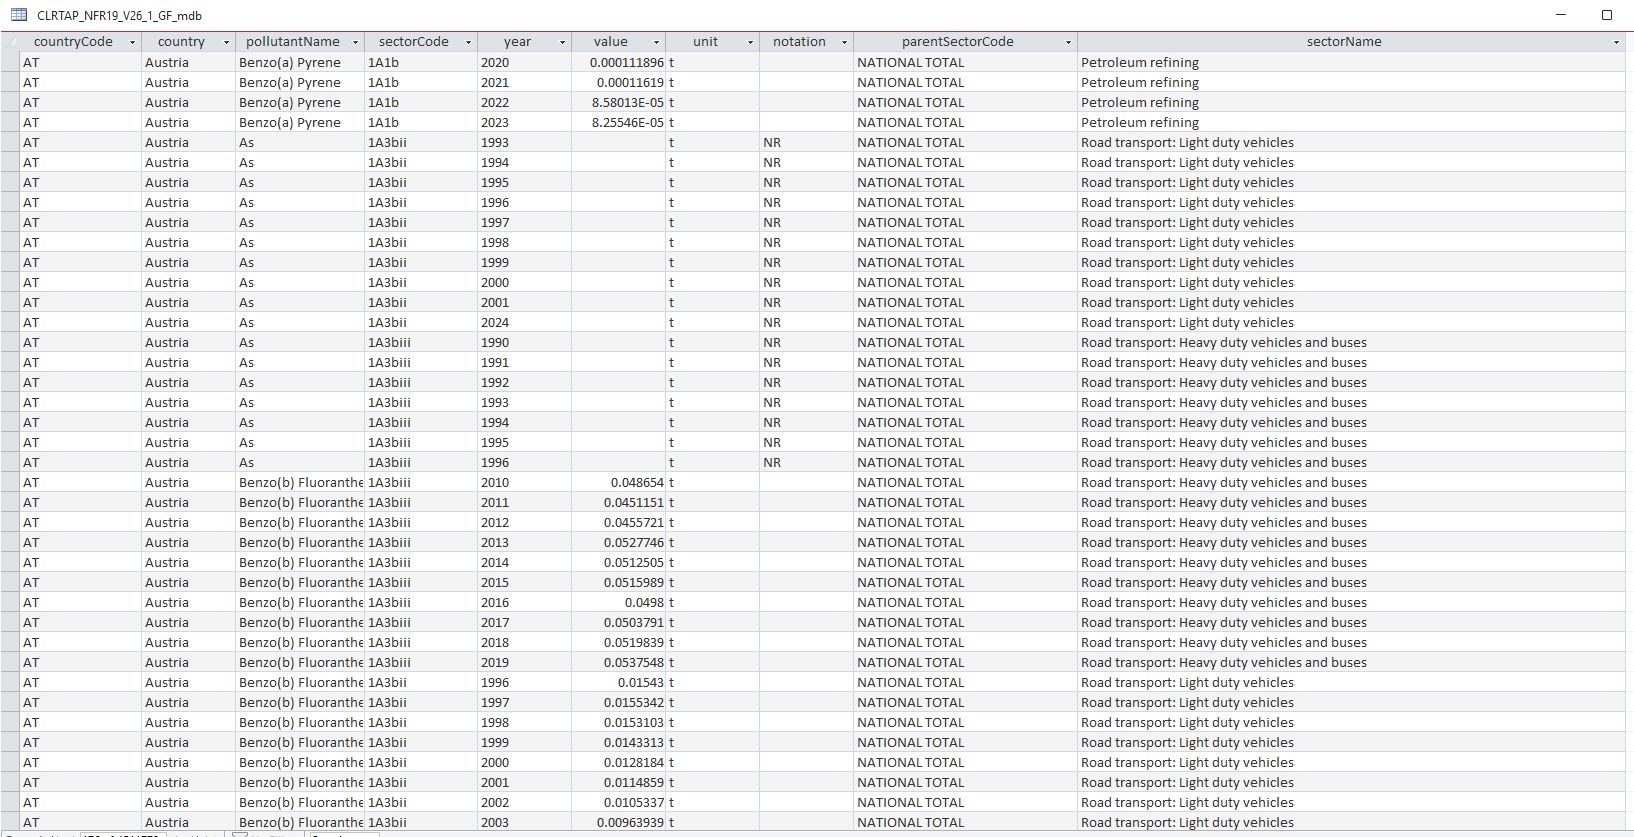Click Benzo(b) Fluoranthe in the 2014 row
Viewport: 1634px width, 837px height.
point(301,562)
